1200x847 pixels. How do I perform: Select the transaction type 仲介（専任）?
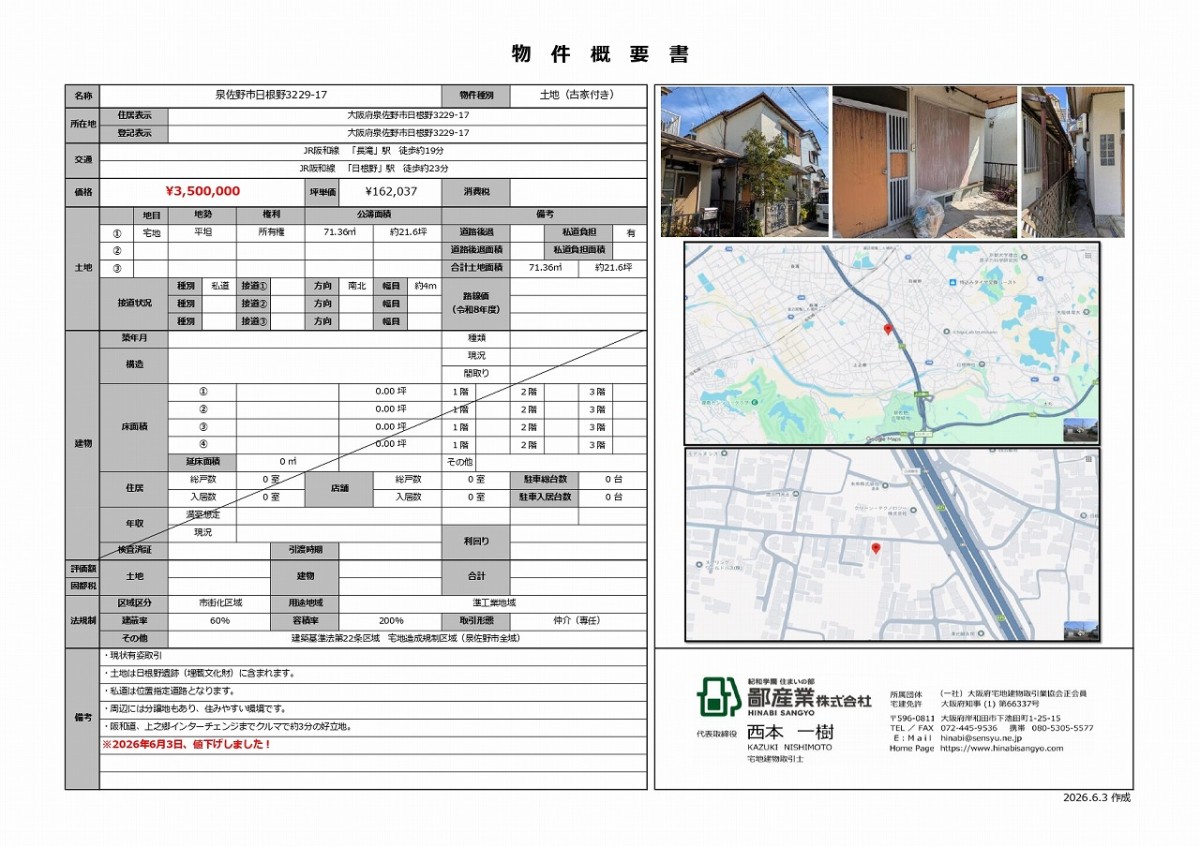(577, 621)
